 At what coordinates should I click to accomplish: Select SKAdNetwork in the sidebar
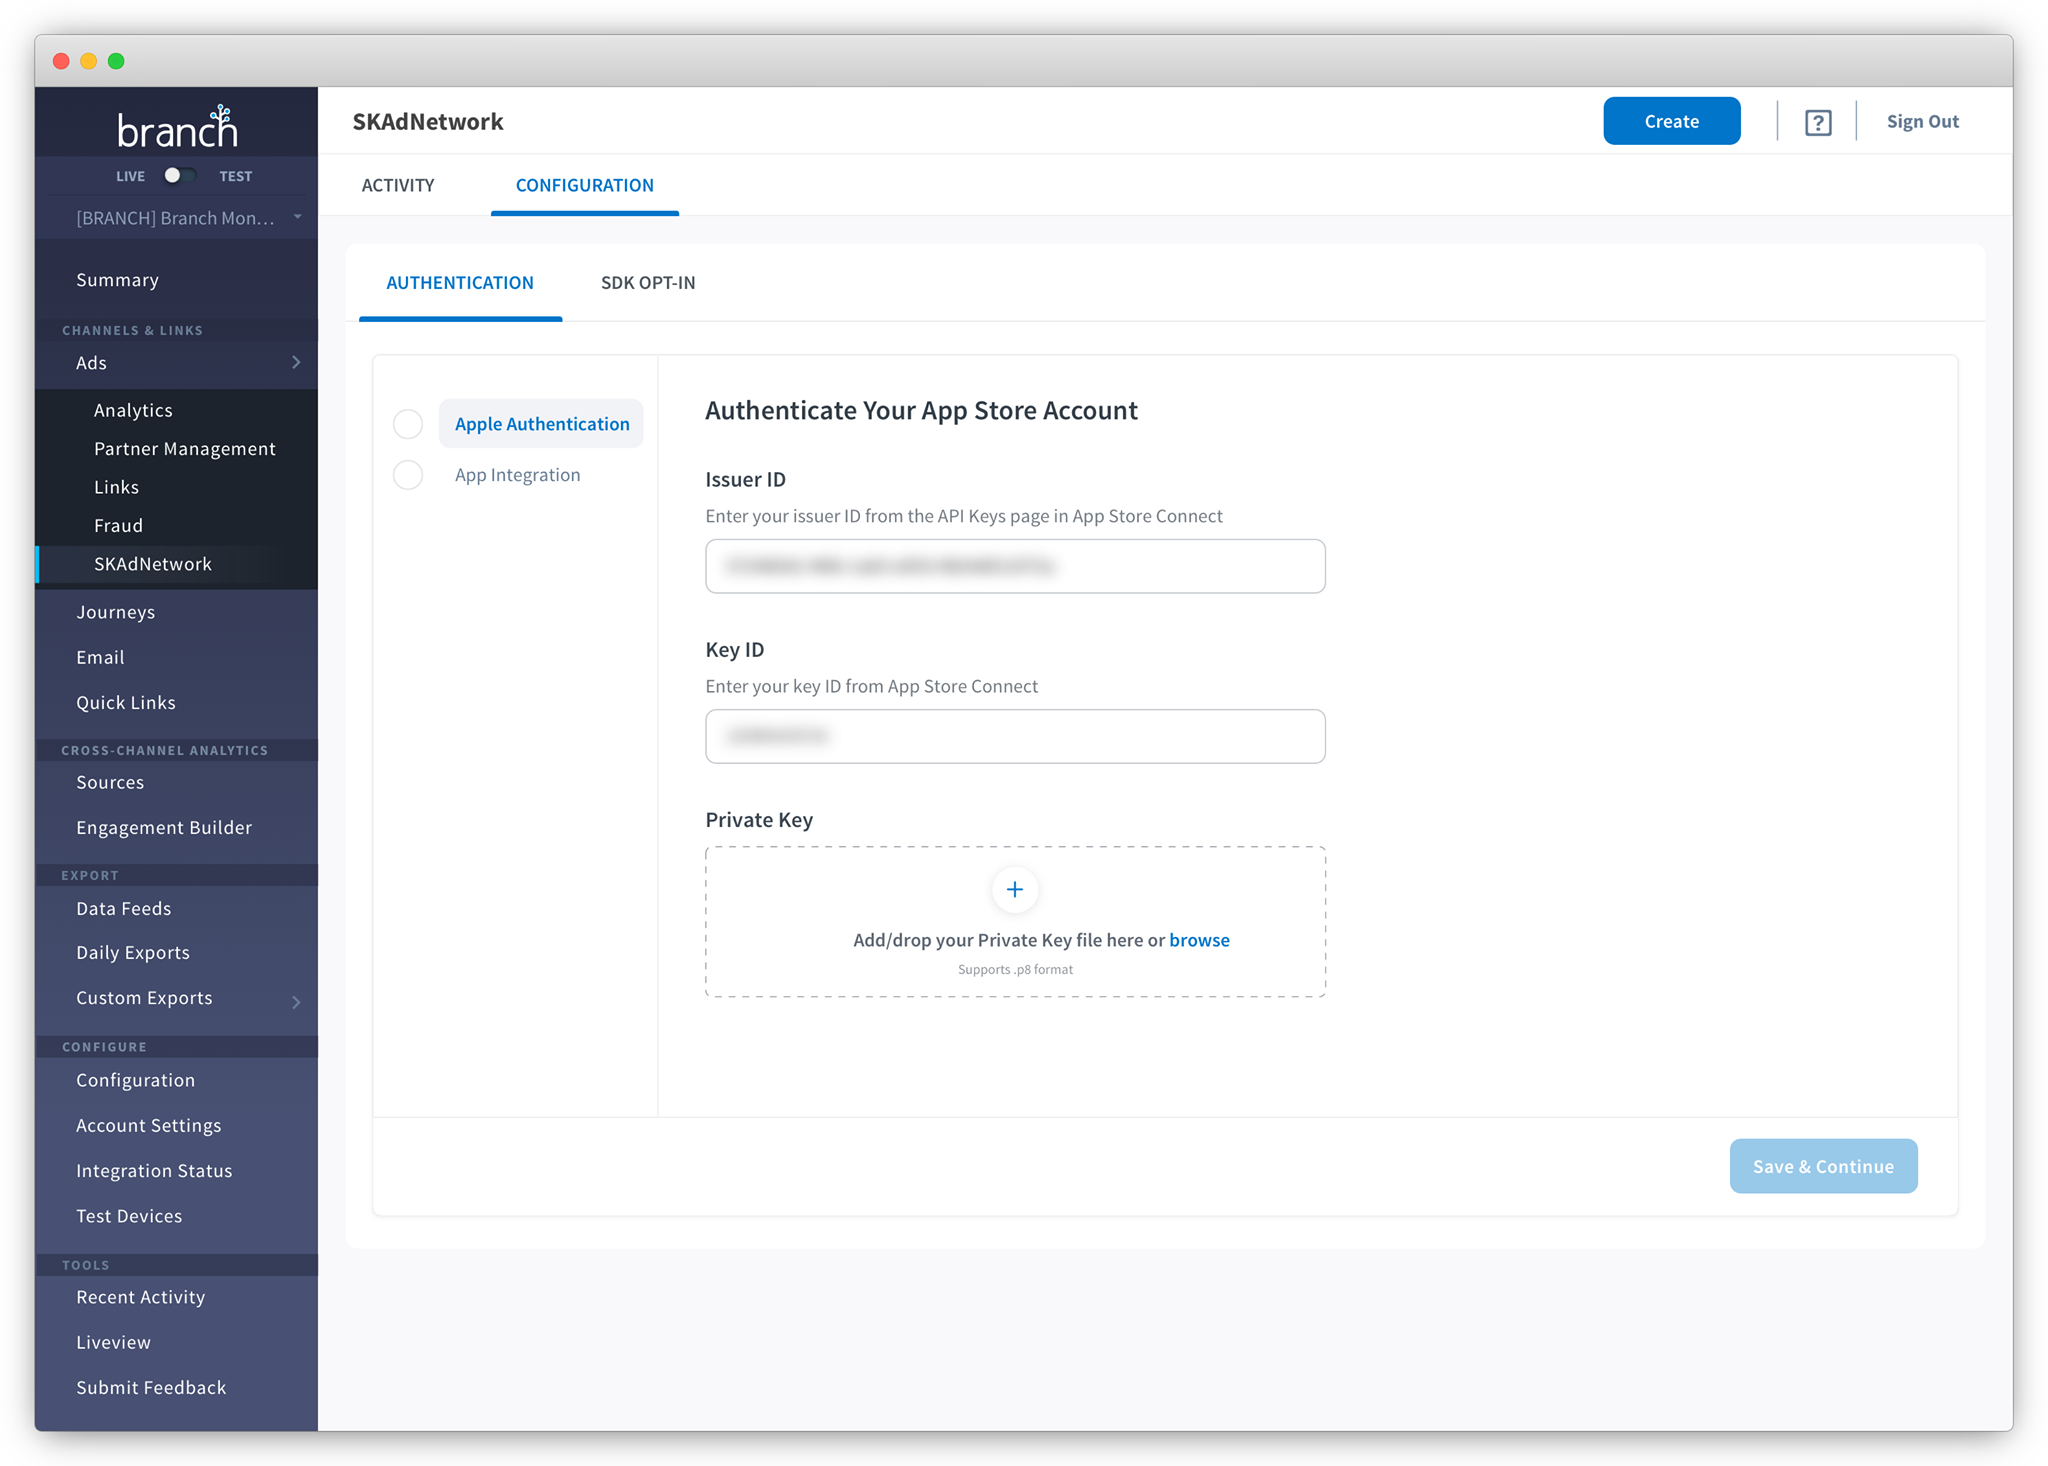pos(153,564)
